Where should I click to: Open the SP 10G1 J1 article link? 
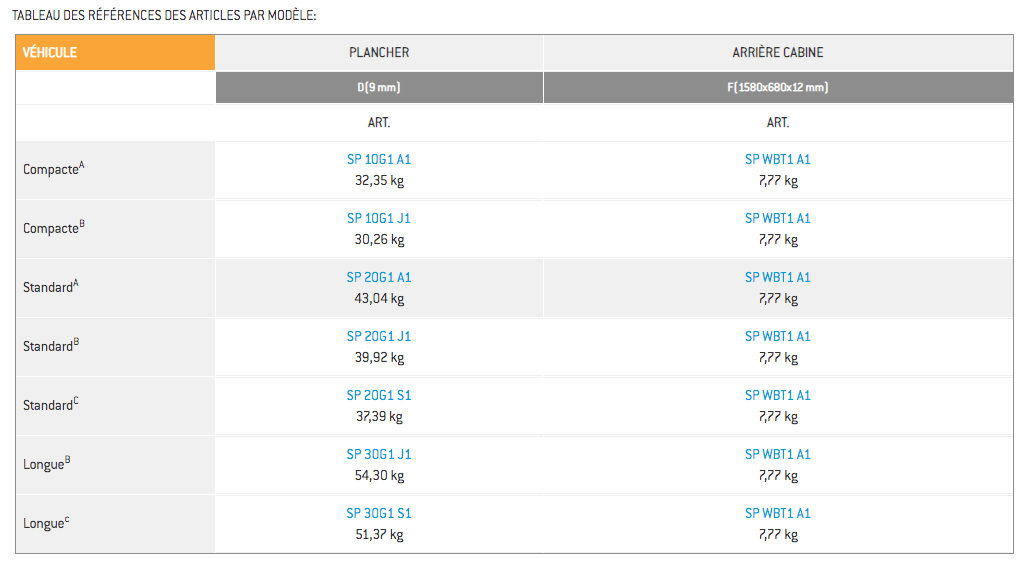point(379,218)
